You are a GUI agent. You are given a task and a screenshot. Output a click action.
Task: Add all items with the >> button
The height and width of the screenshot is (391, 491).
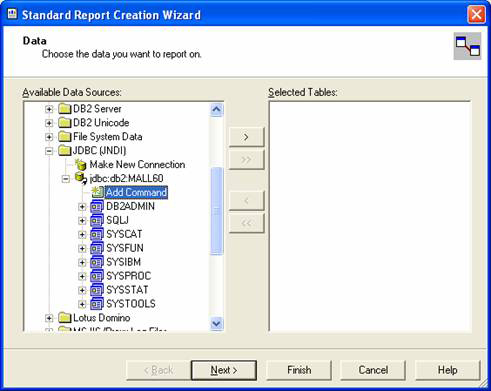[246, 159]
